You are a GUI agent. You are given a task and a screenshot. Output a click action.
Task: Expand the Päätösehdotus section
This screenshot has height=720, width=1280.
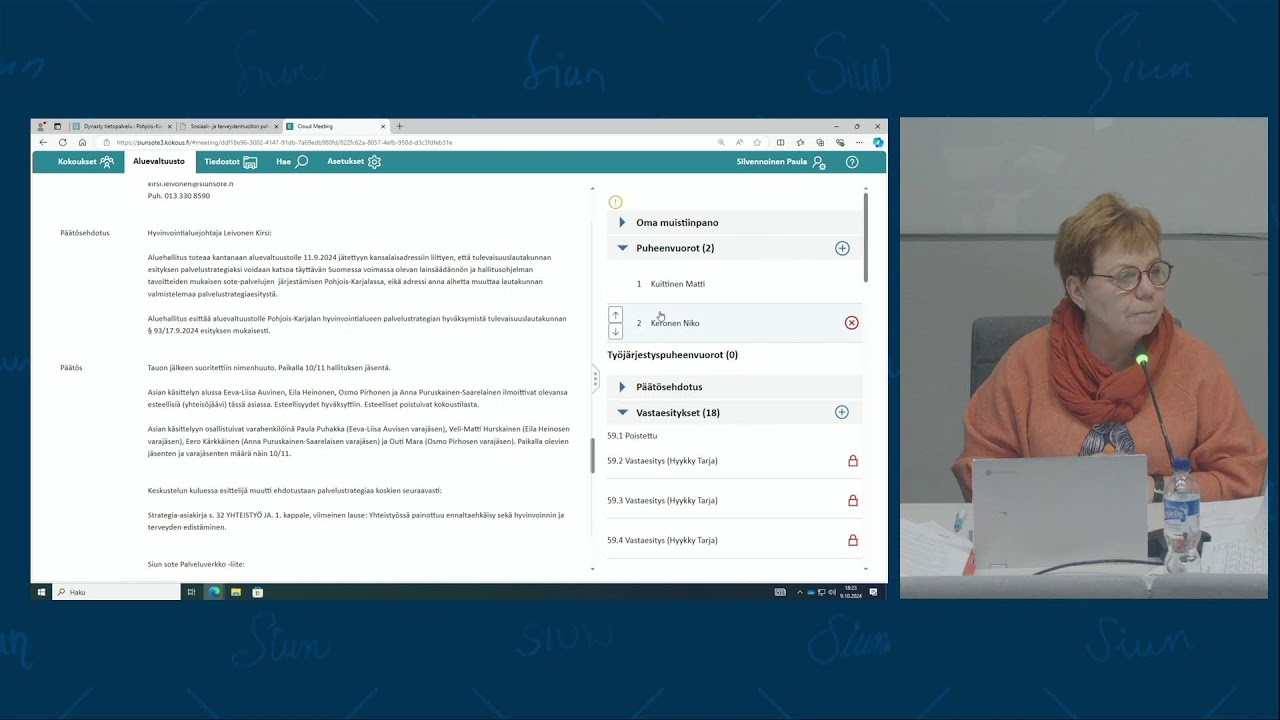point(622,387)
